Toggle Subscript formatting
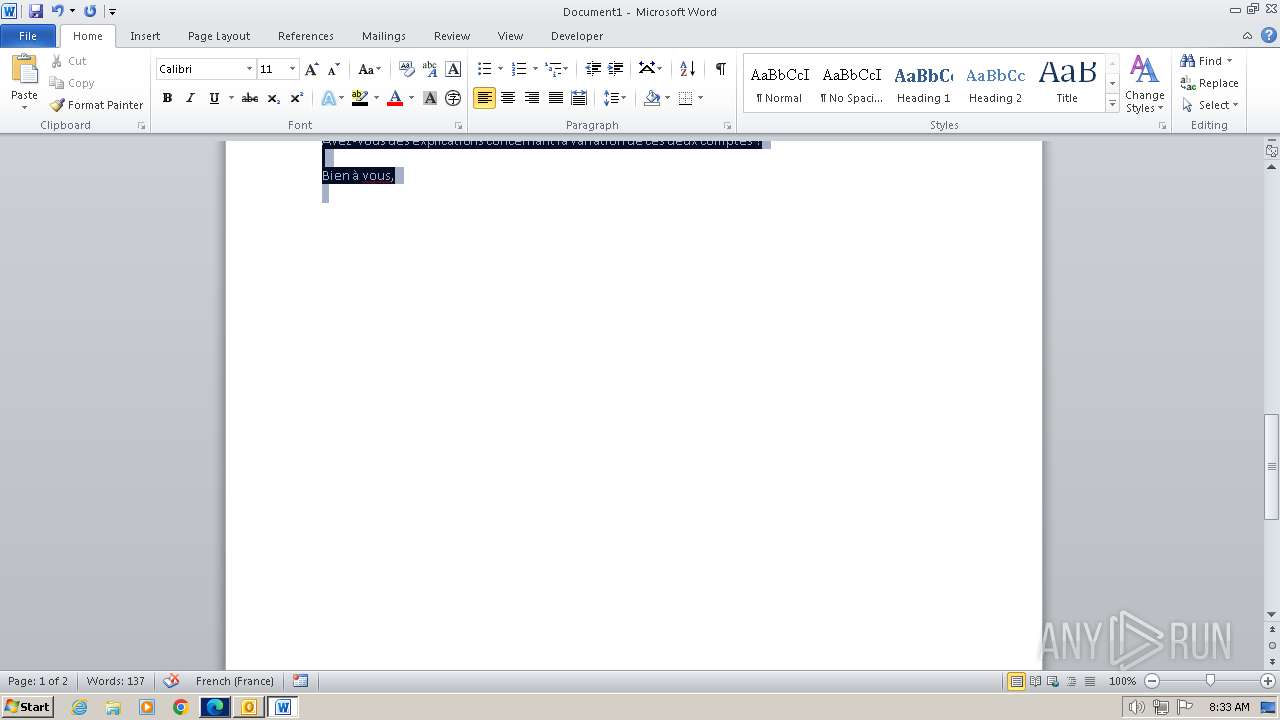The width and height of the screenshot is (1280, 720). pyautogui.click(x=274, y=98)
